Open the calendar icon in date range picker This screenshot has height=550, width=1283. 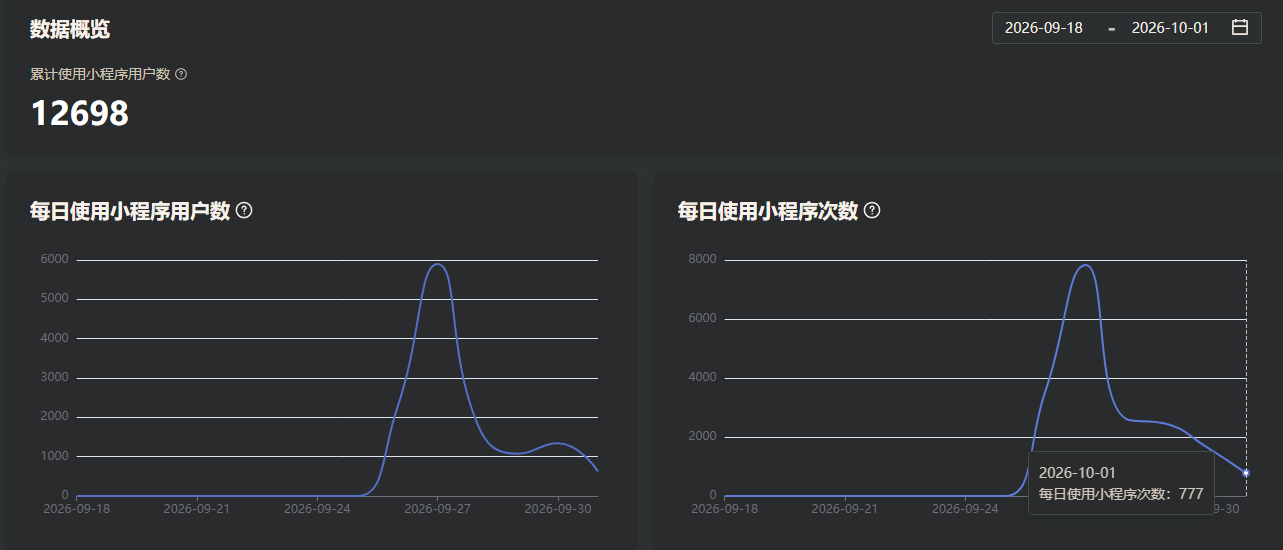tap(1240, 28)
